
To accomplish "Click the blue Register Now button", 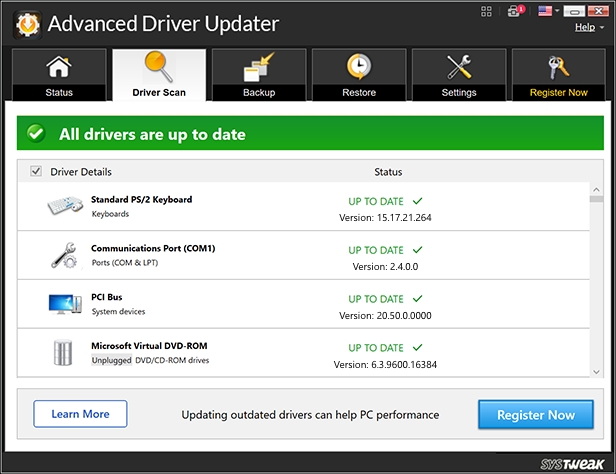I will coord(536,415).
